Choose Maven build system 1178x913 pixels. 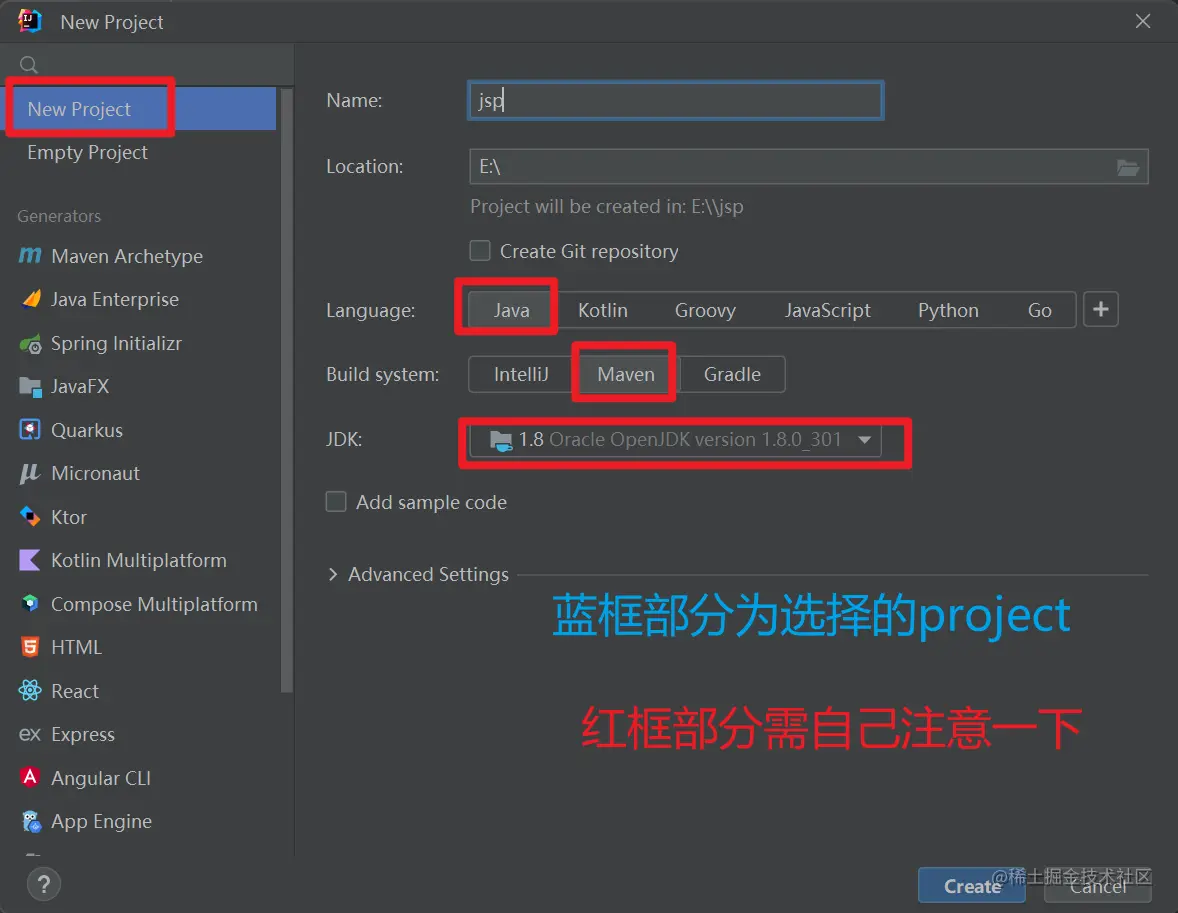[626, 374]
